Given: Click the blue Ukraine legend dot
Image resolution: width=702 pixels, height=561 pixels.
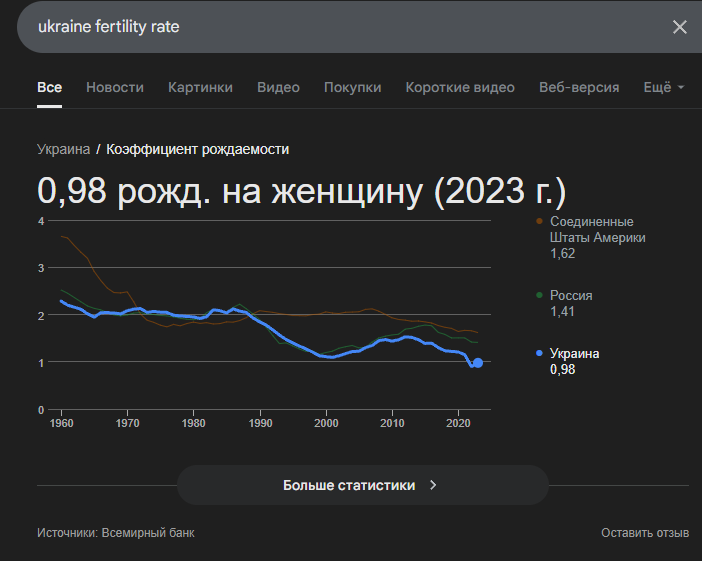Looking at the screenshot, I should point(539,353).
